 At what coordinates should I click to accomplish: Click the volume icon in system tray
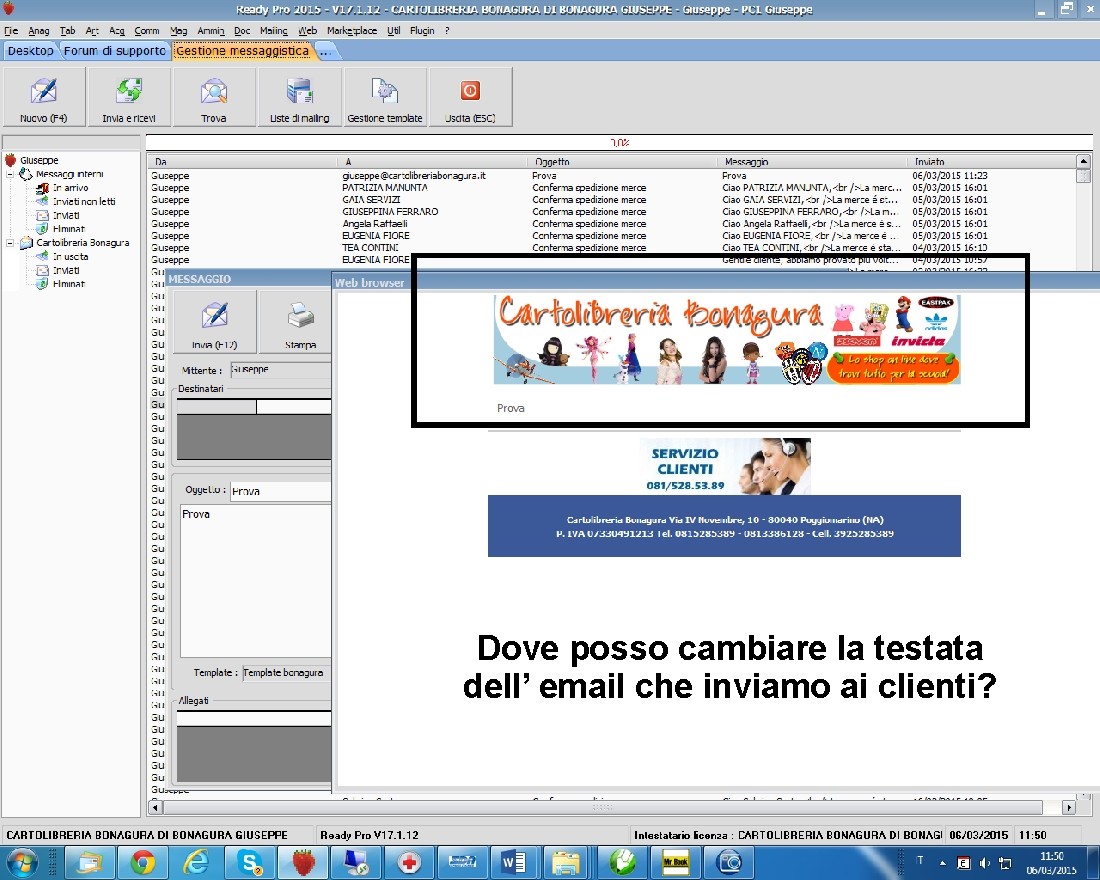coord(984,863)
